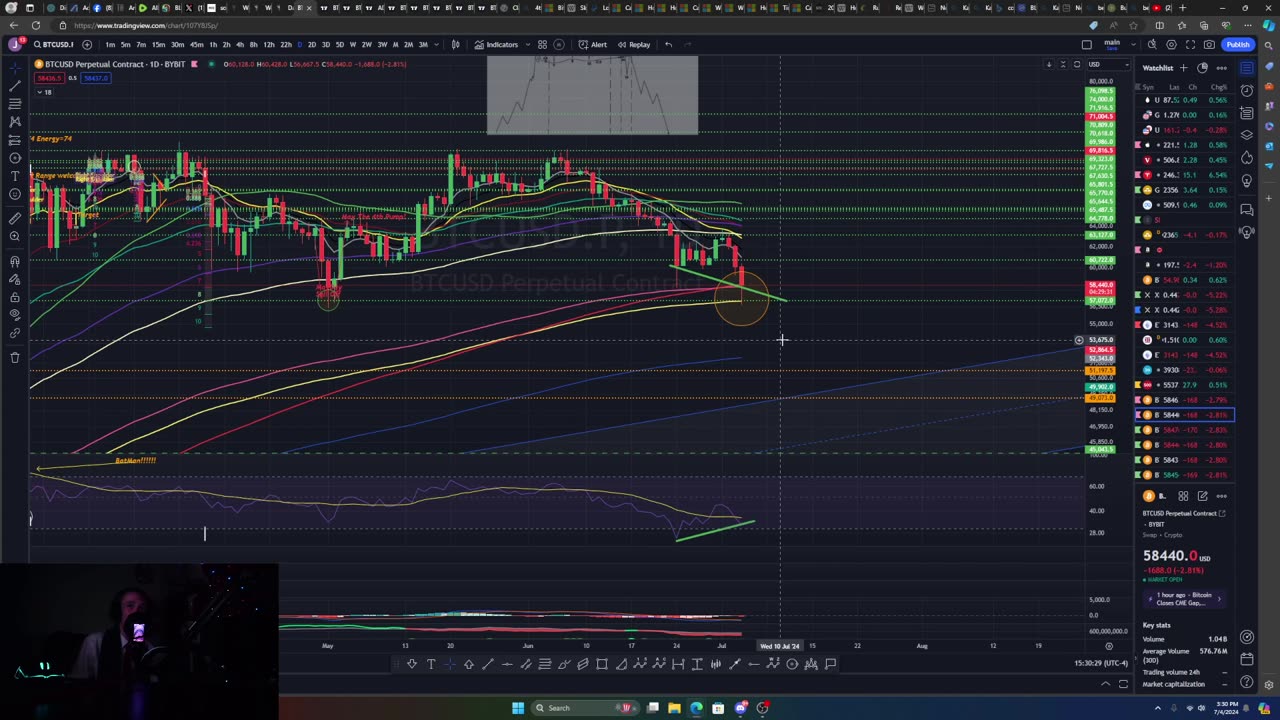
Task: Select the trend line drawing tool
Action: click(15, 85)
